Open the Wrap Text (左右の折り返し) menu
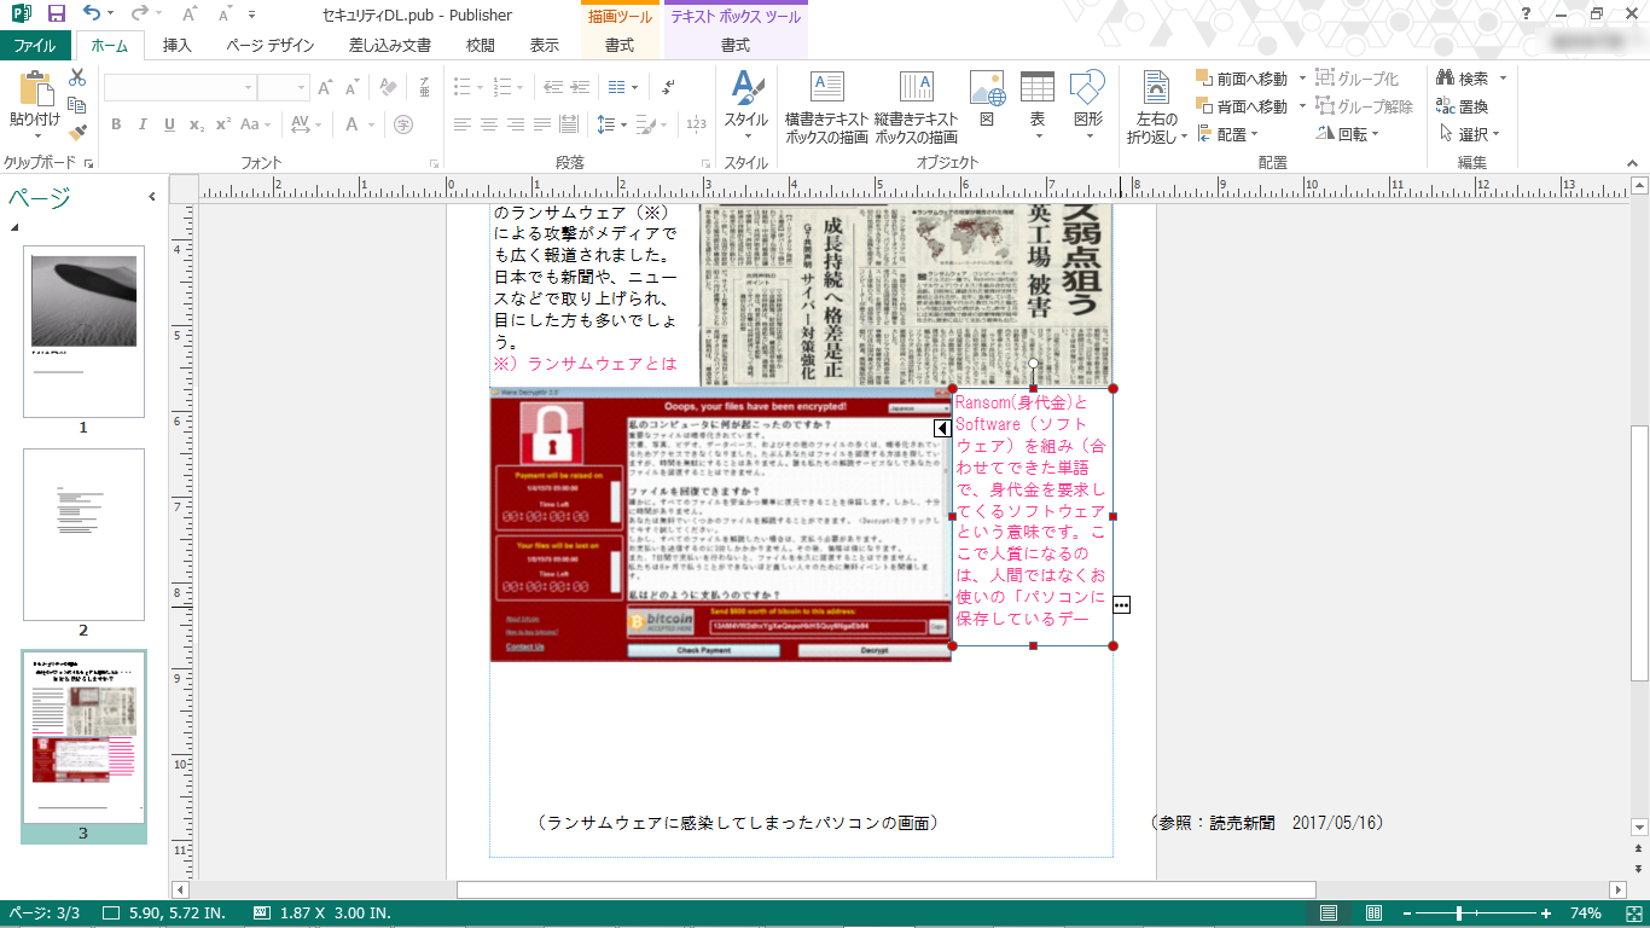The width and height of the screenshot is (1650, 928). (x=1156, y=107)
